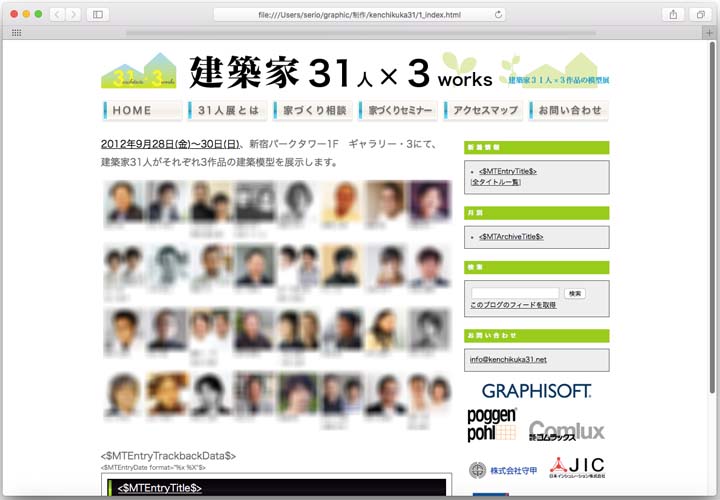
Task: Toggle the Safari sidebar button
Action: pos(98,14)
